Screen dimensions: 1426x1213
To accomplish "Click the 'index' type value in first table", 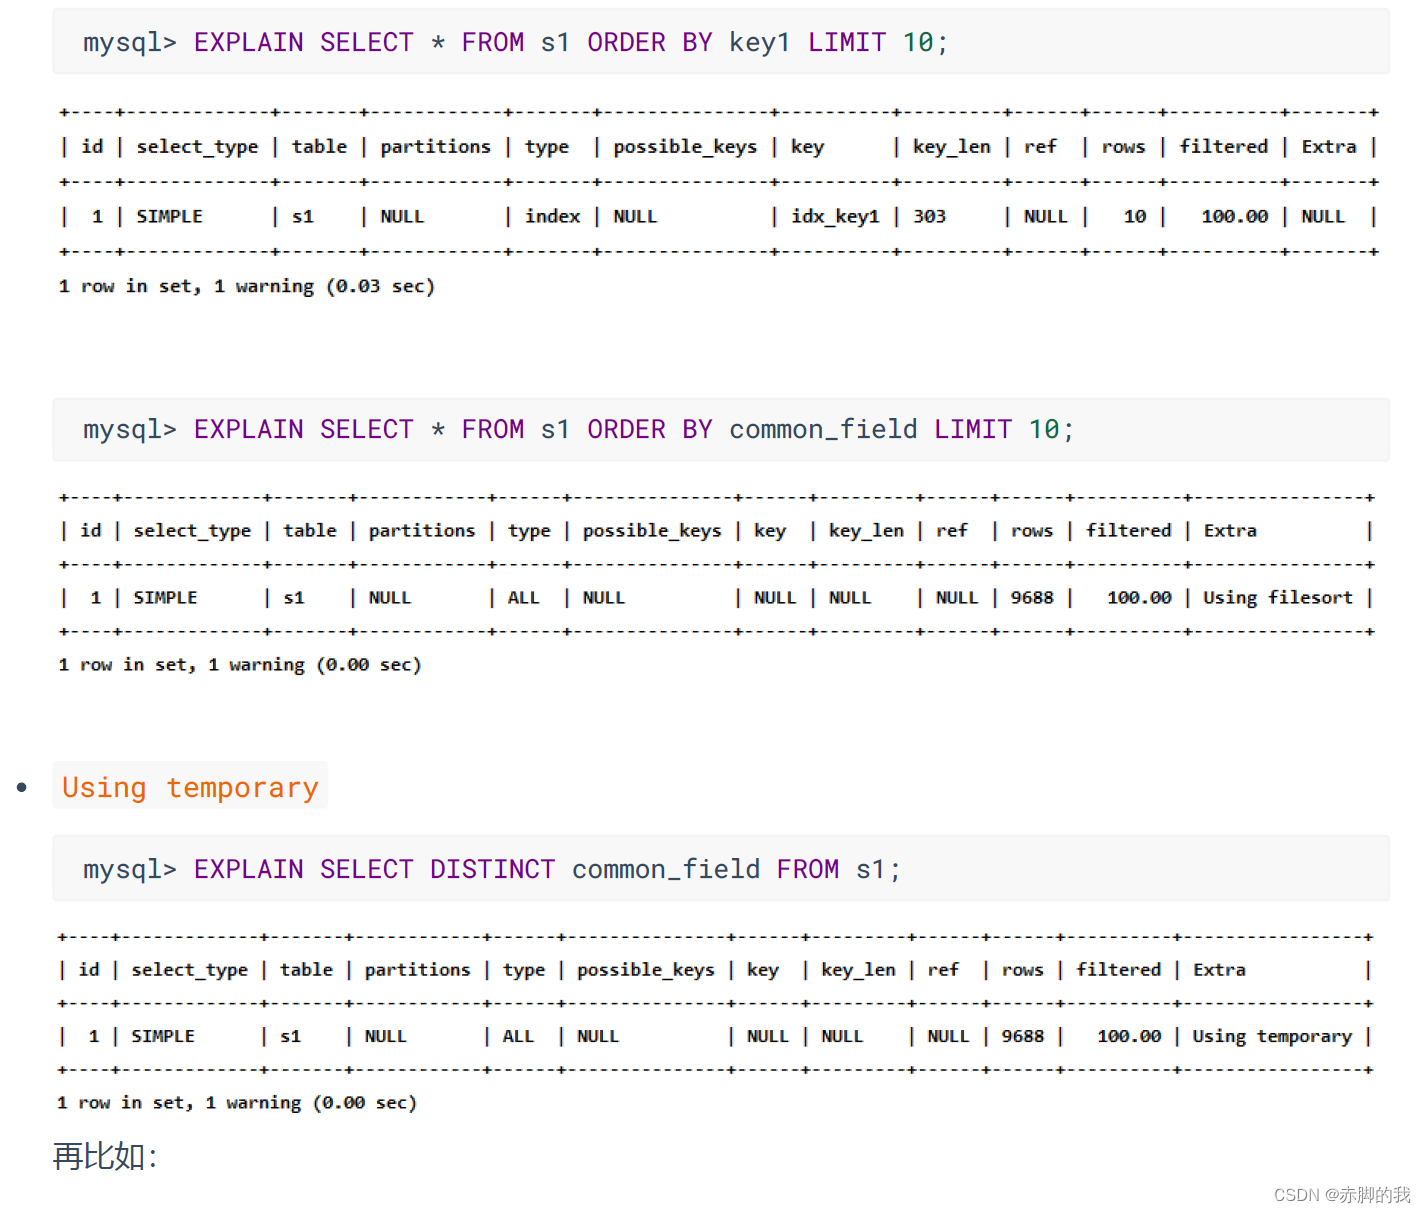I will pos(552,216).
